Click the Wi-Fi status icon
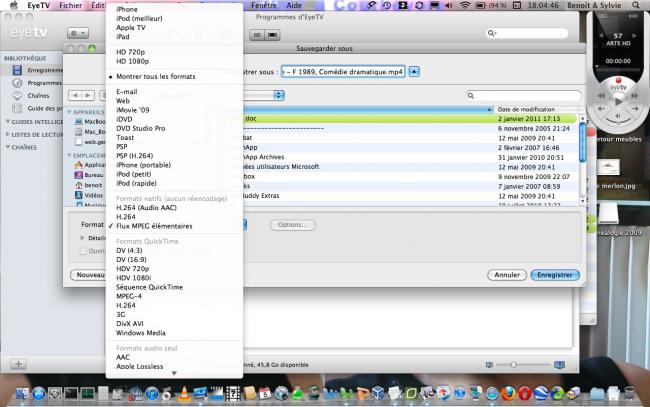Viewport: 650px width, 407px height. pos(465,5)
